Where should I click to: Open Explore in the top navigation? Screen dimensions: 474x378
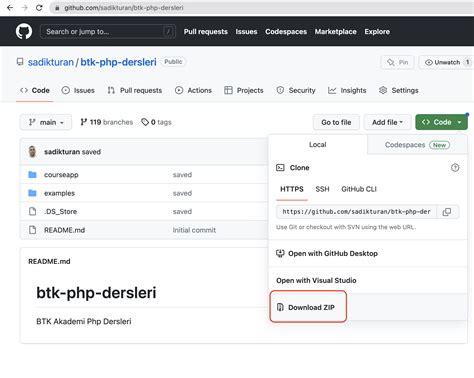click(377, 32)
